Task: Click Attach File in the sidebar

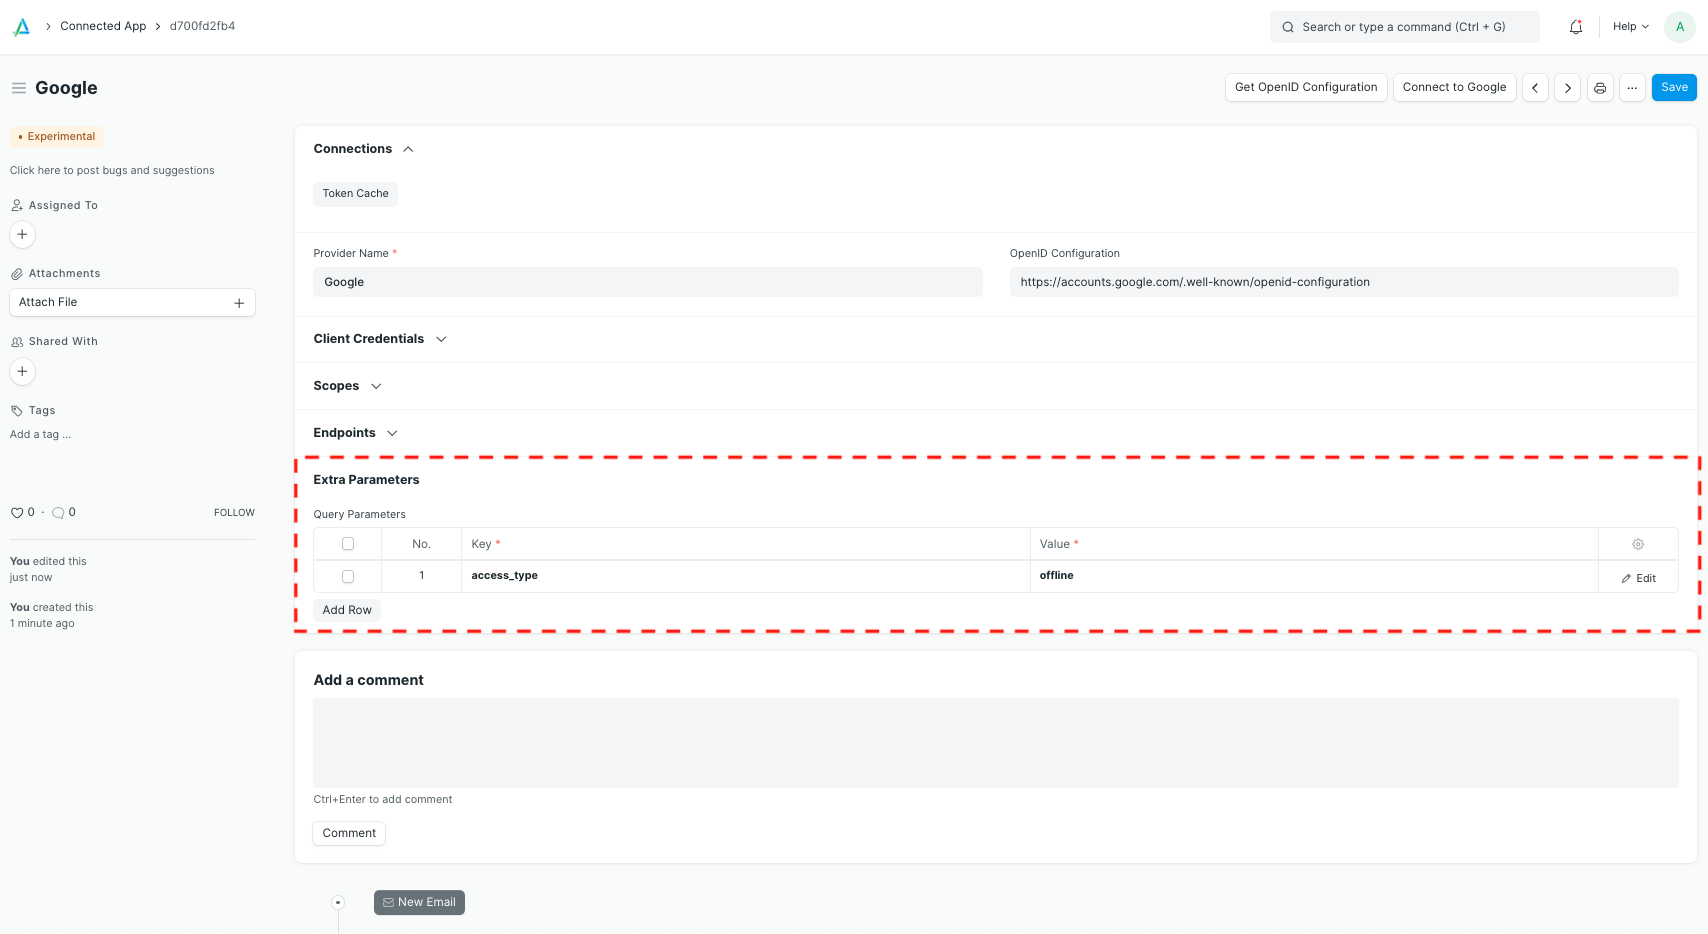Action: (132, 303)
